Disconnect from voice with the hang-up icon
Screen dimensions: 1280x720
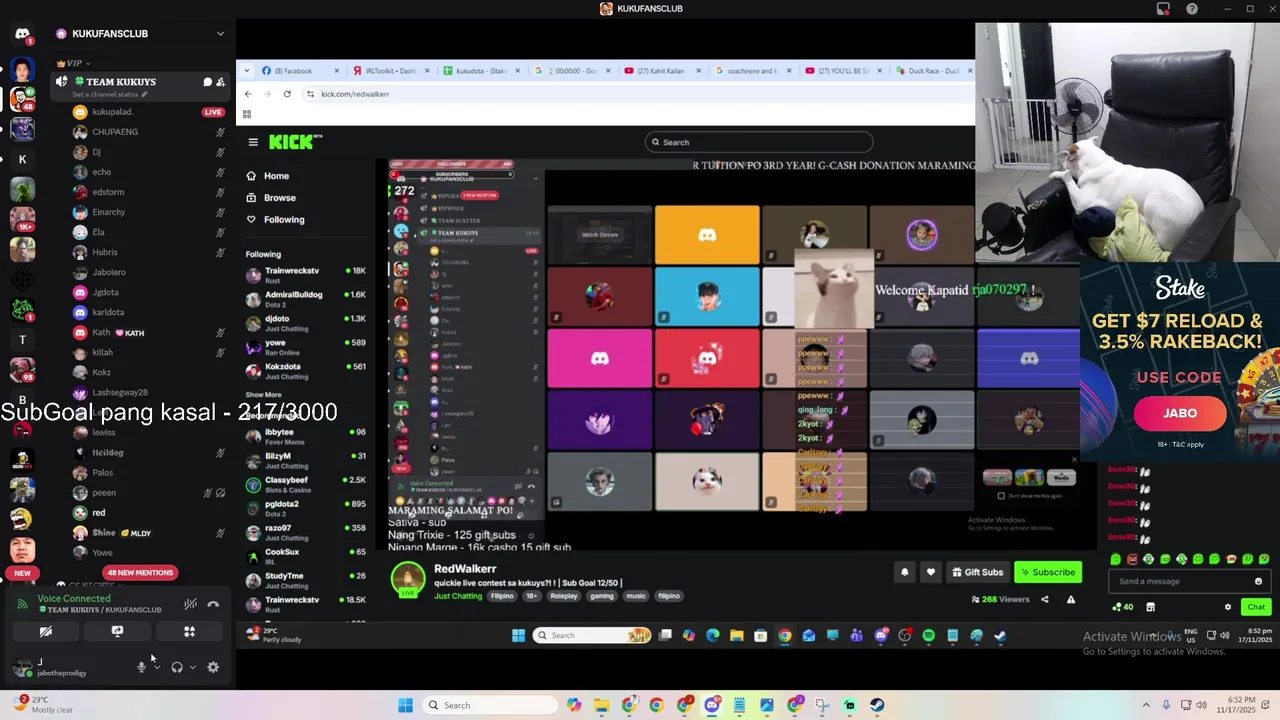click(213, 604)
